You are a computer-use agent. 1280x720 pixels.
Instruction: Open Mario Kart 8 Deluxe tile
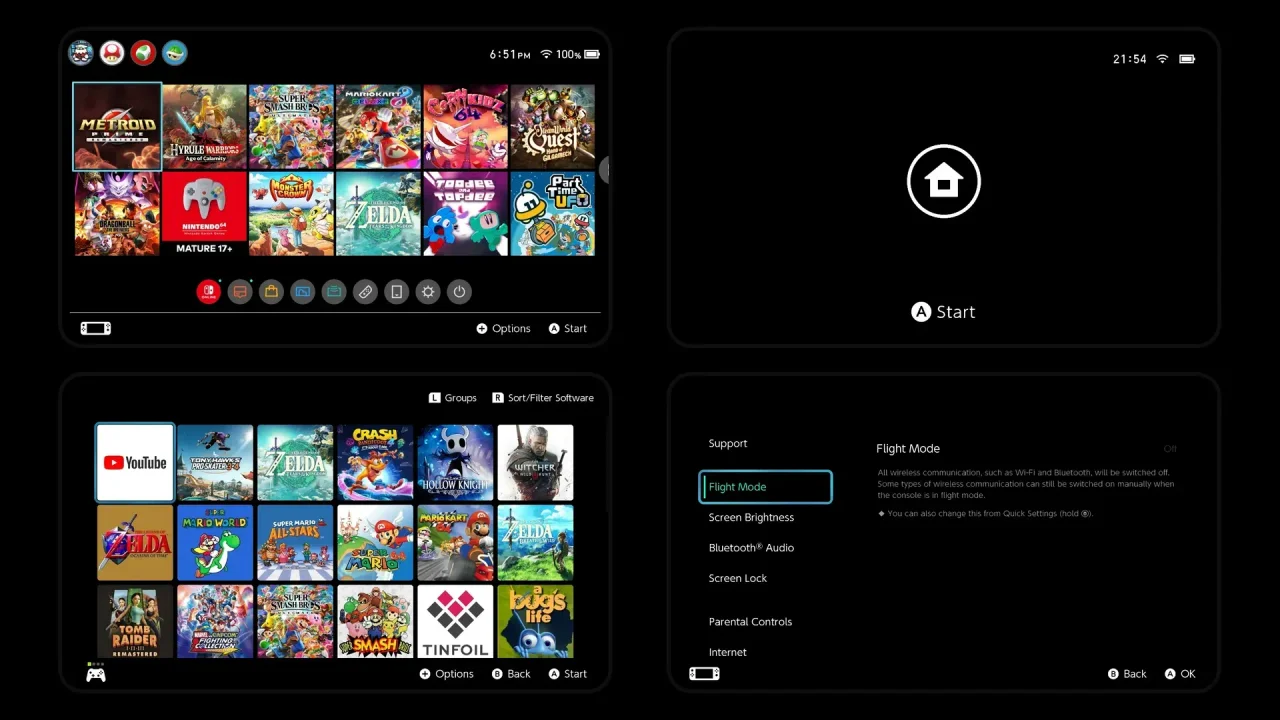pos(378,127)
